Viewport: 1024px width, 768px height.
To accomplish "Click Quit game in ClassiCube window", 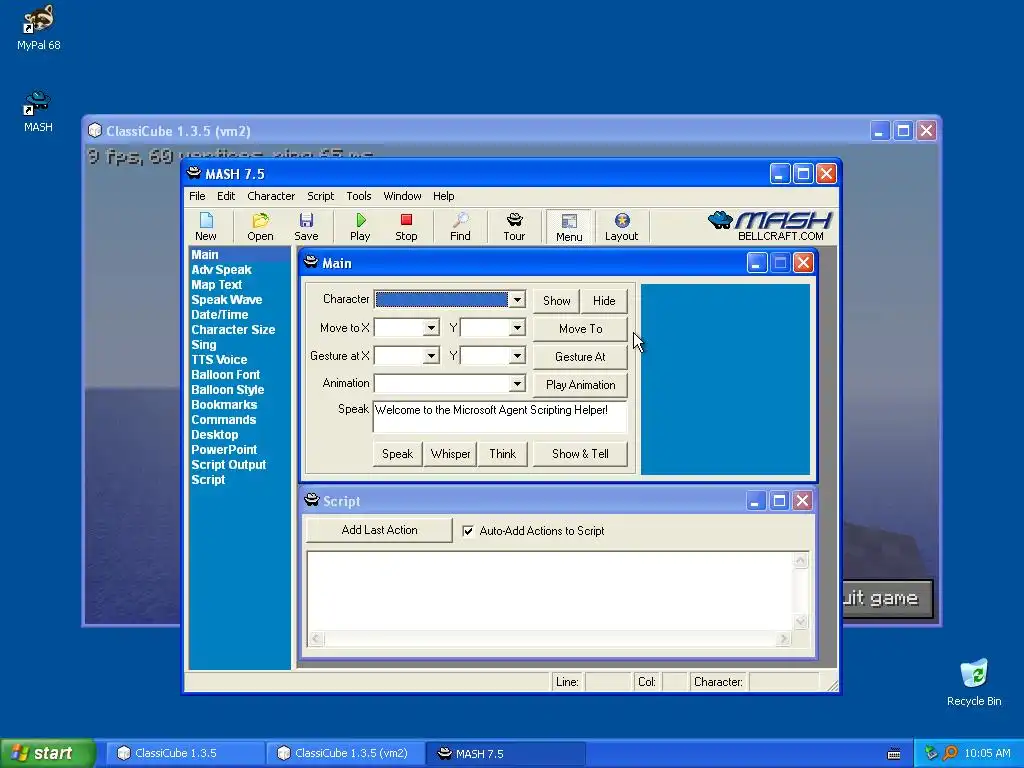I will 887,598.
